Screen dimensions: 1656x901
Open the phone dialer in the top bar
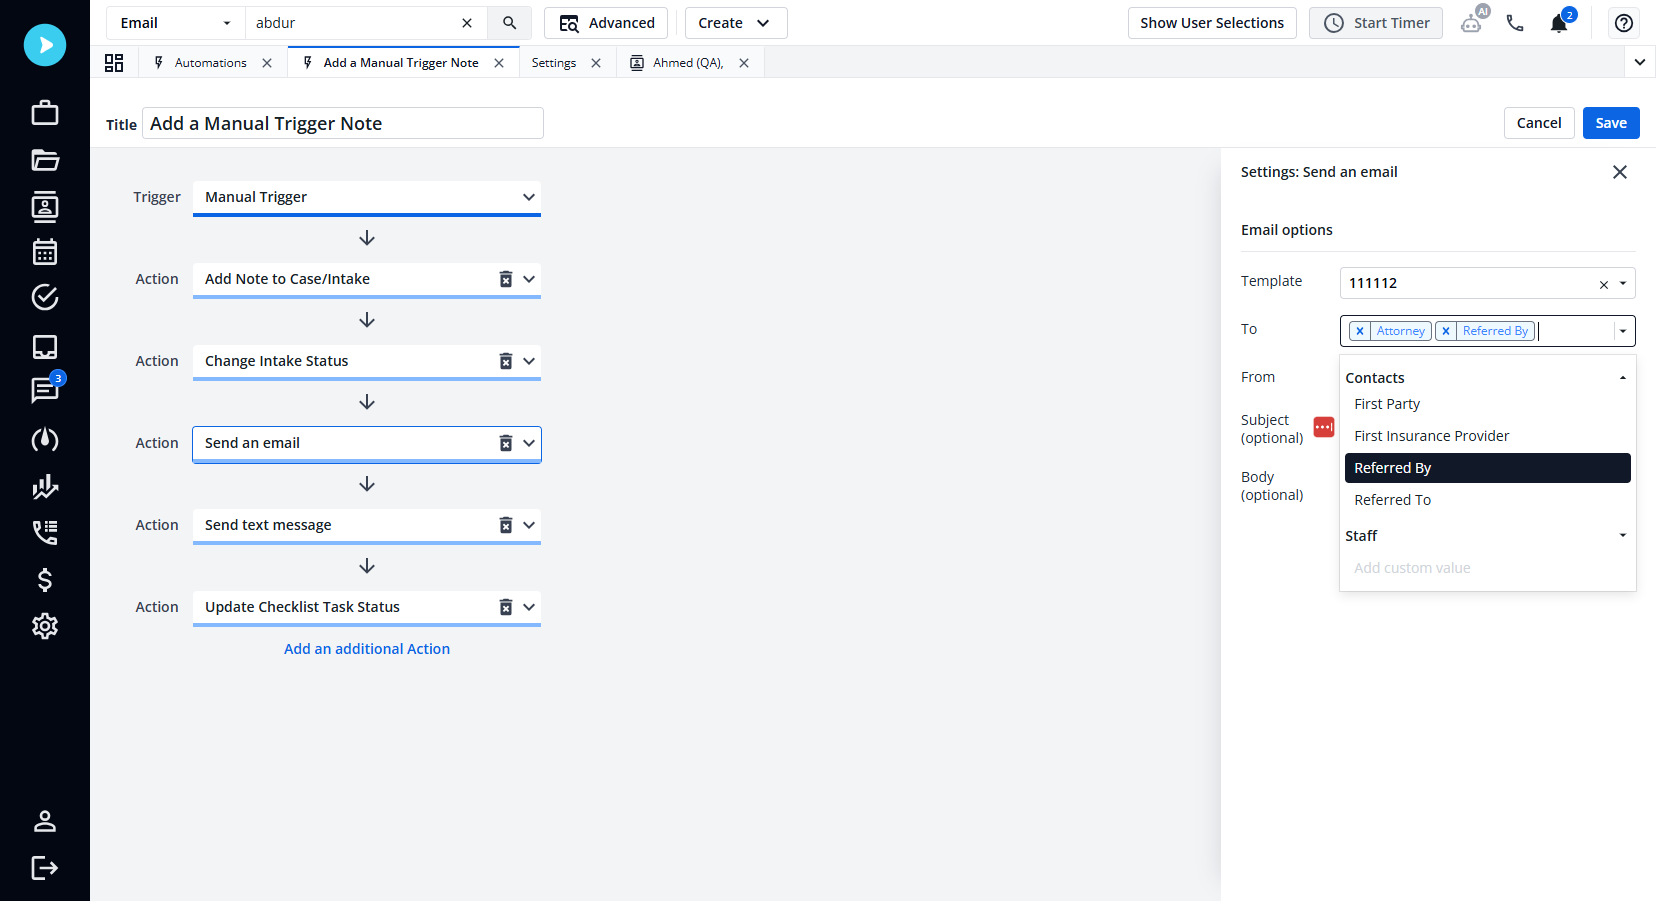point(1515,23)
